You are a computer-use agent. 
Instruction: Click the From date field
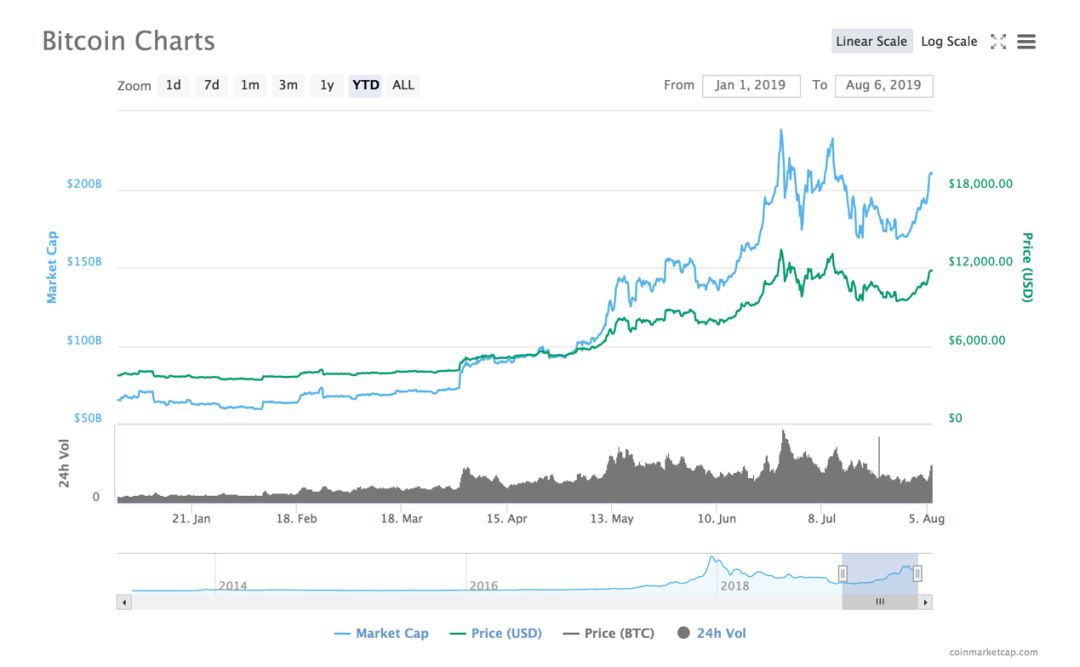point(751,85)
